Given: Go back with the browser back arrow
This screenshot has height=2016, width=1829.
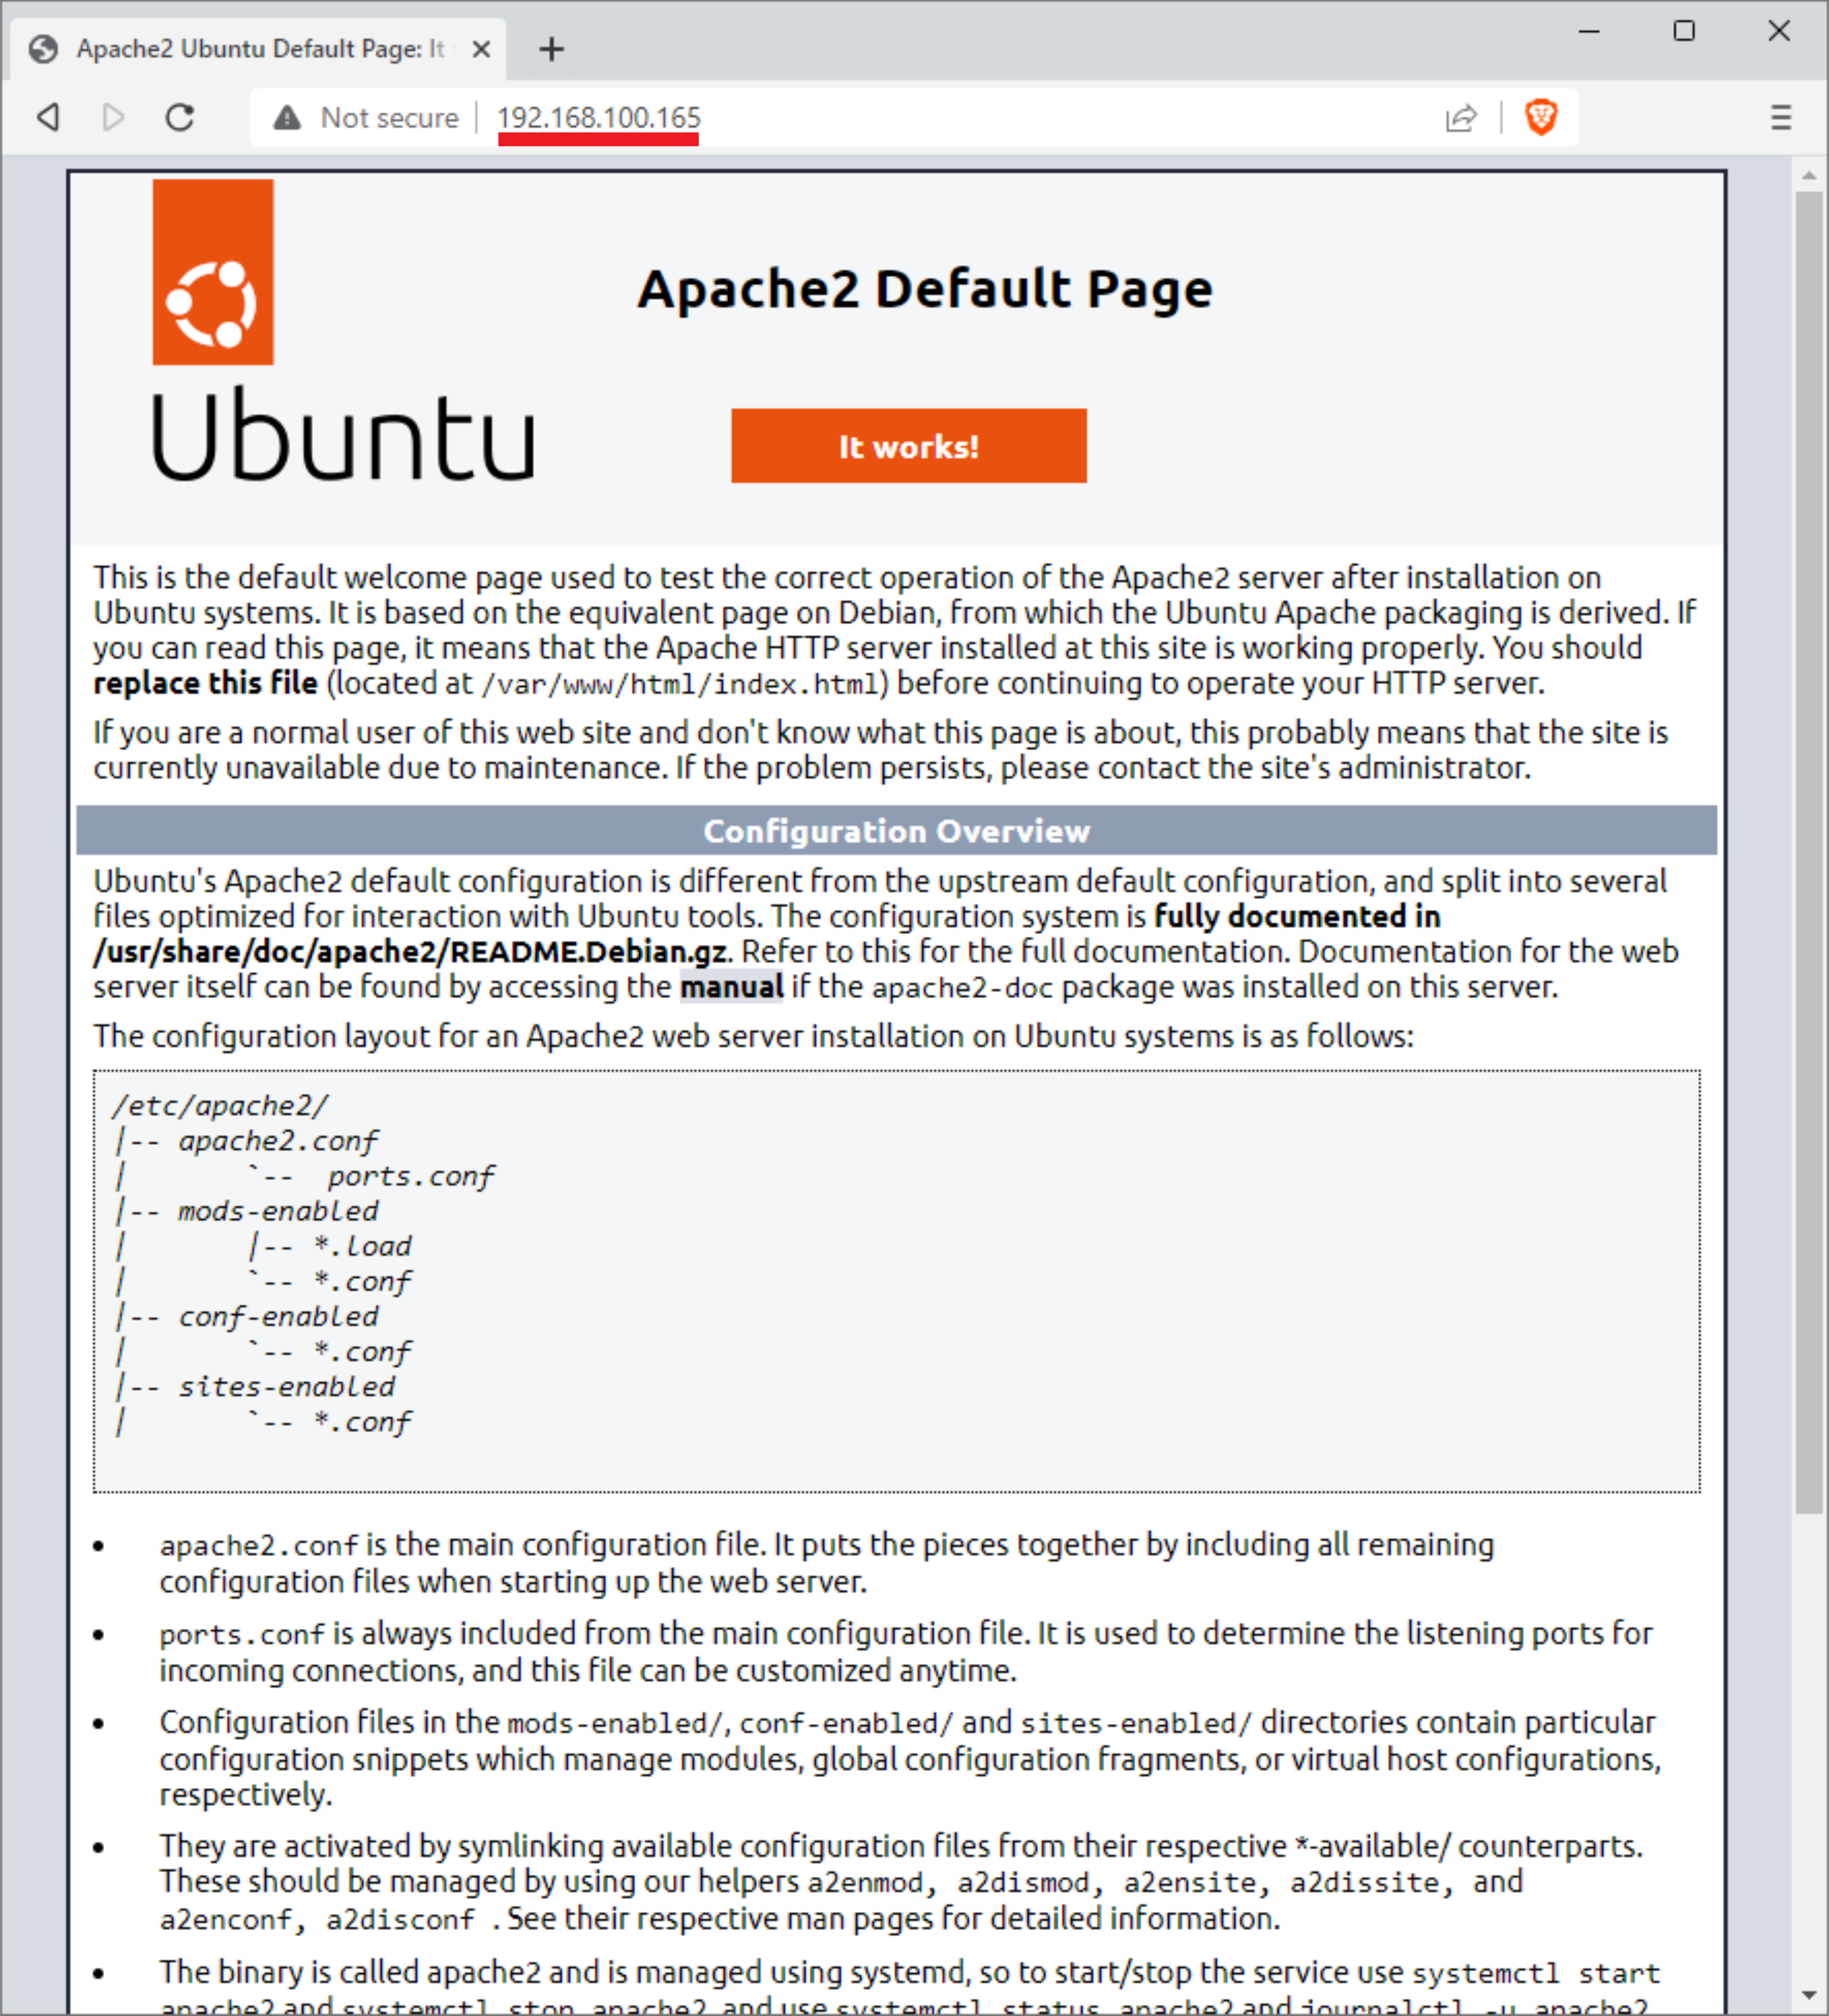Looking at the screenshot, I should tap(48, 117).
